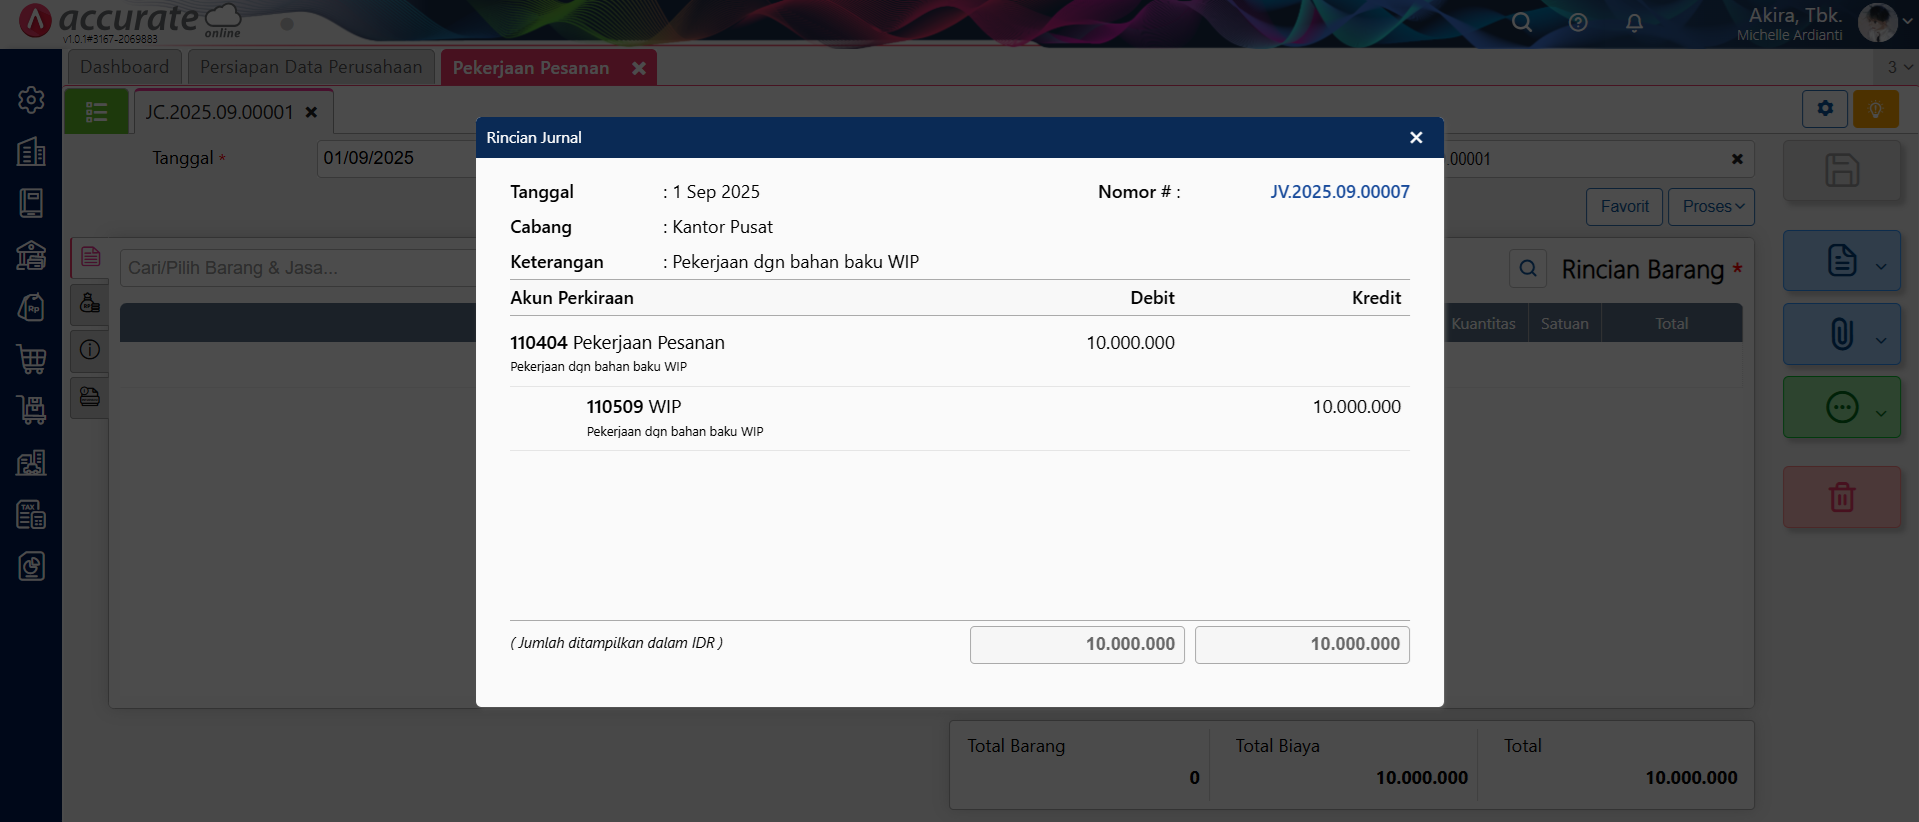The width and height of the screenshot is (1919, 822).
Task: Open the settings gear in left sidebar
Action: [x=31, y=100]
